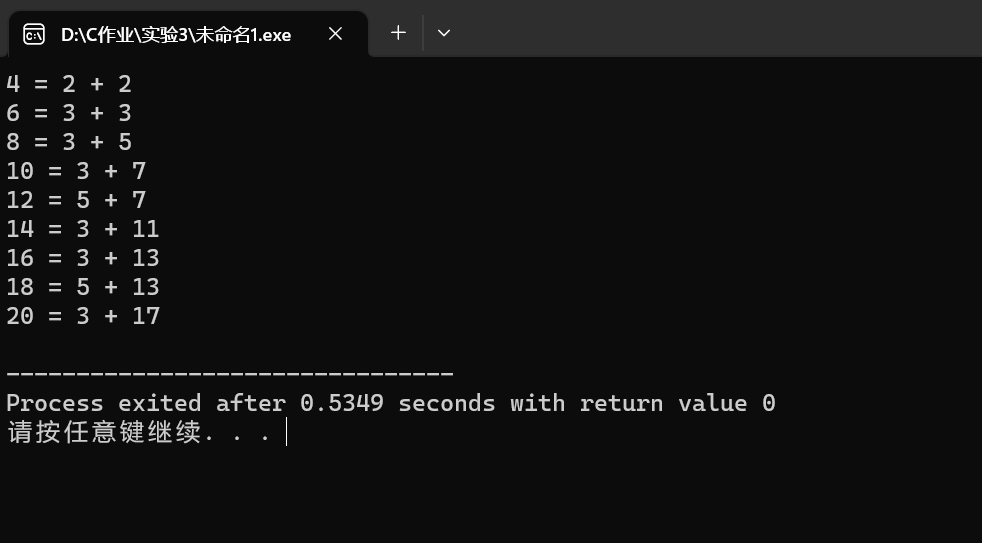Click the terminal icon in the tab
This screenshot has height=543, width=982.
pyautogui.click(x=34, y=34)
